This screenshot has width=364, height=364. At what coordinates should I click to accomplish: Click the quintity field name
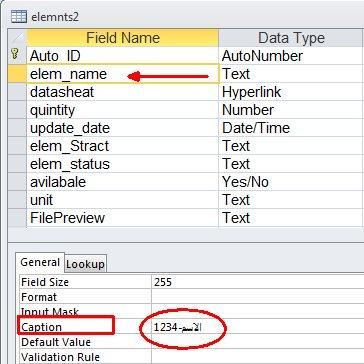tap(52, 110)
